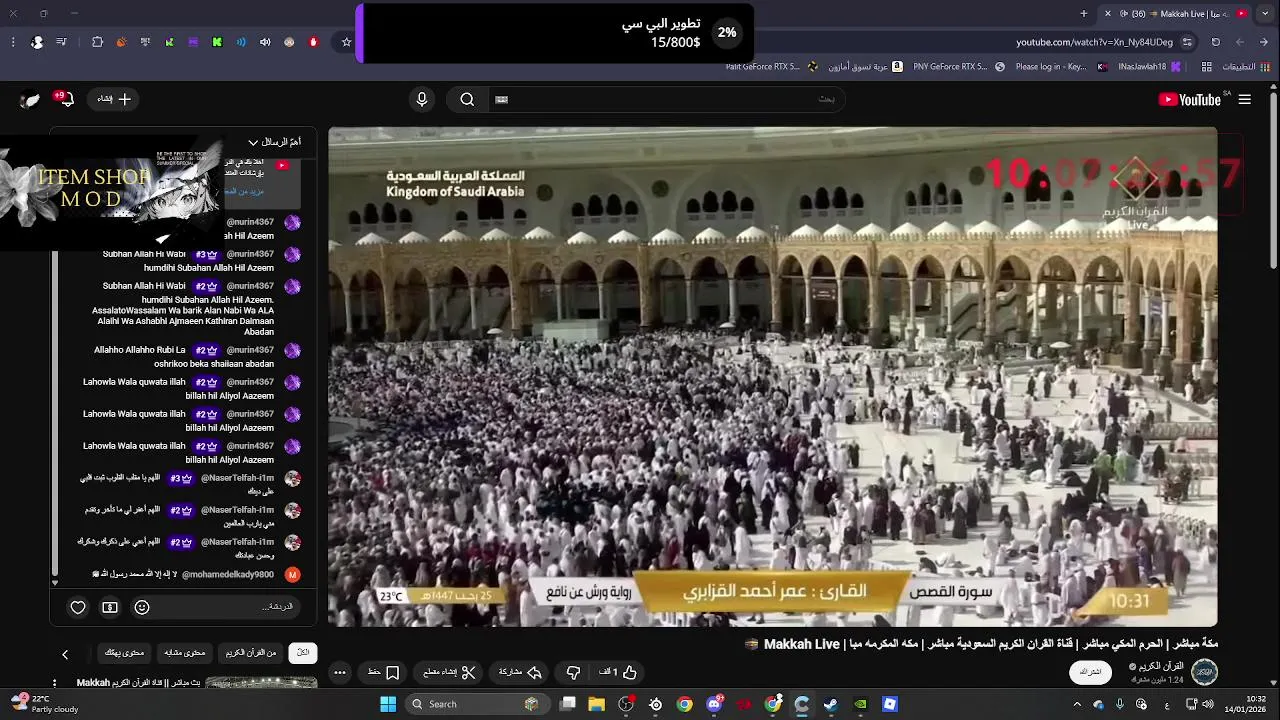Open the suggested Makkah video thumbnail

click(x=261, y=683)
